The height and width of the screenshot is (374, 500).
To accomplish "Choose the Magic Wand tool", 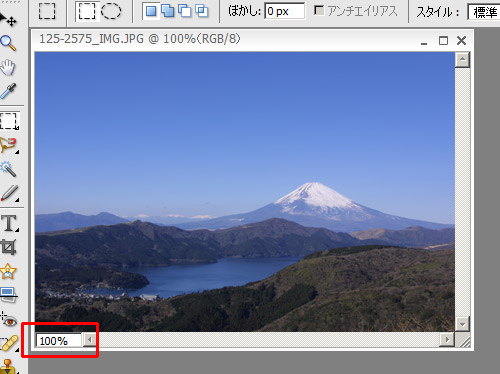I will coord(9,169).
